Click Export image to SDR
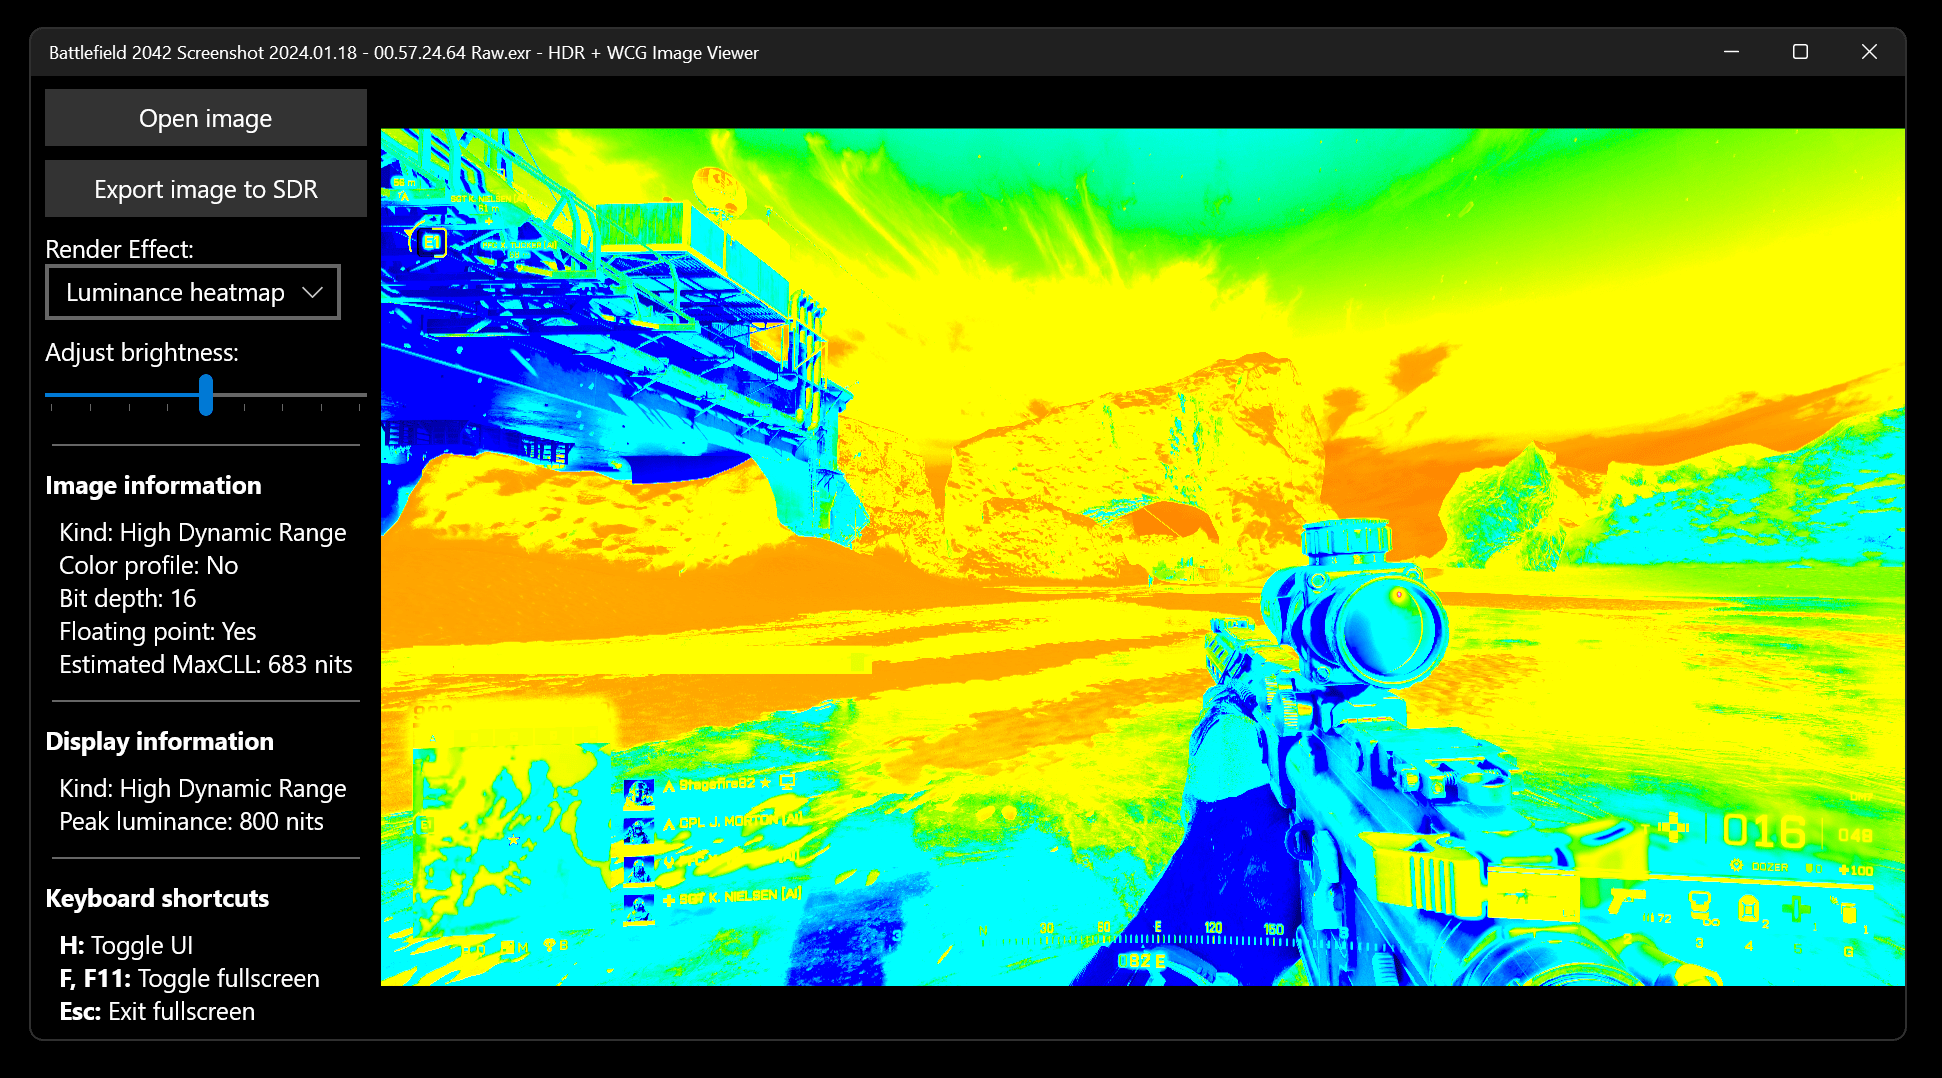 (206, 189)
